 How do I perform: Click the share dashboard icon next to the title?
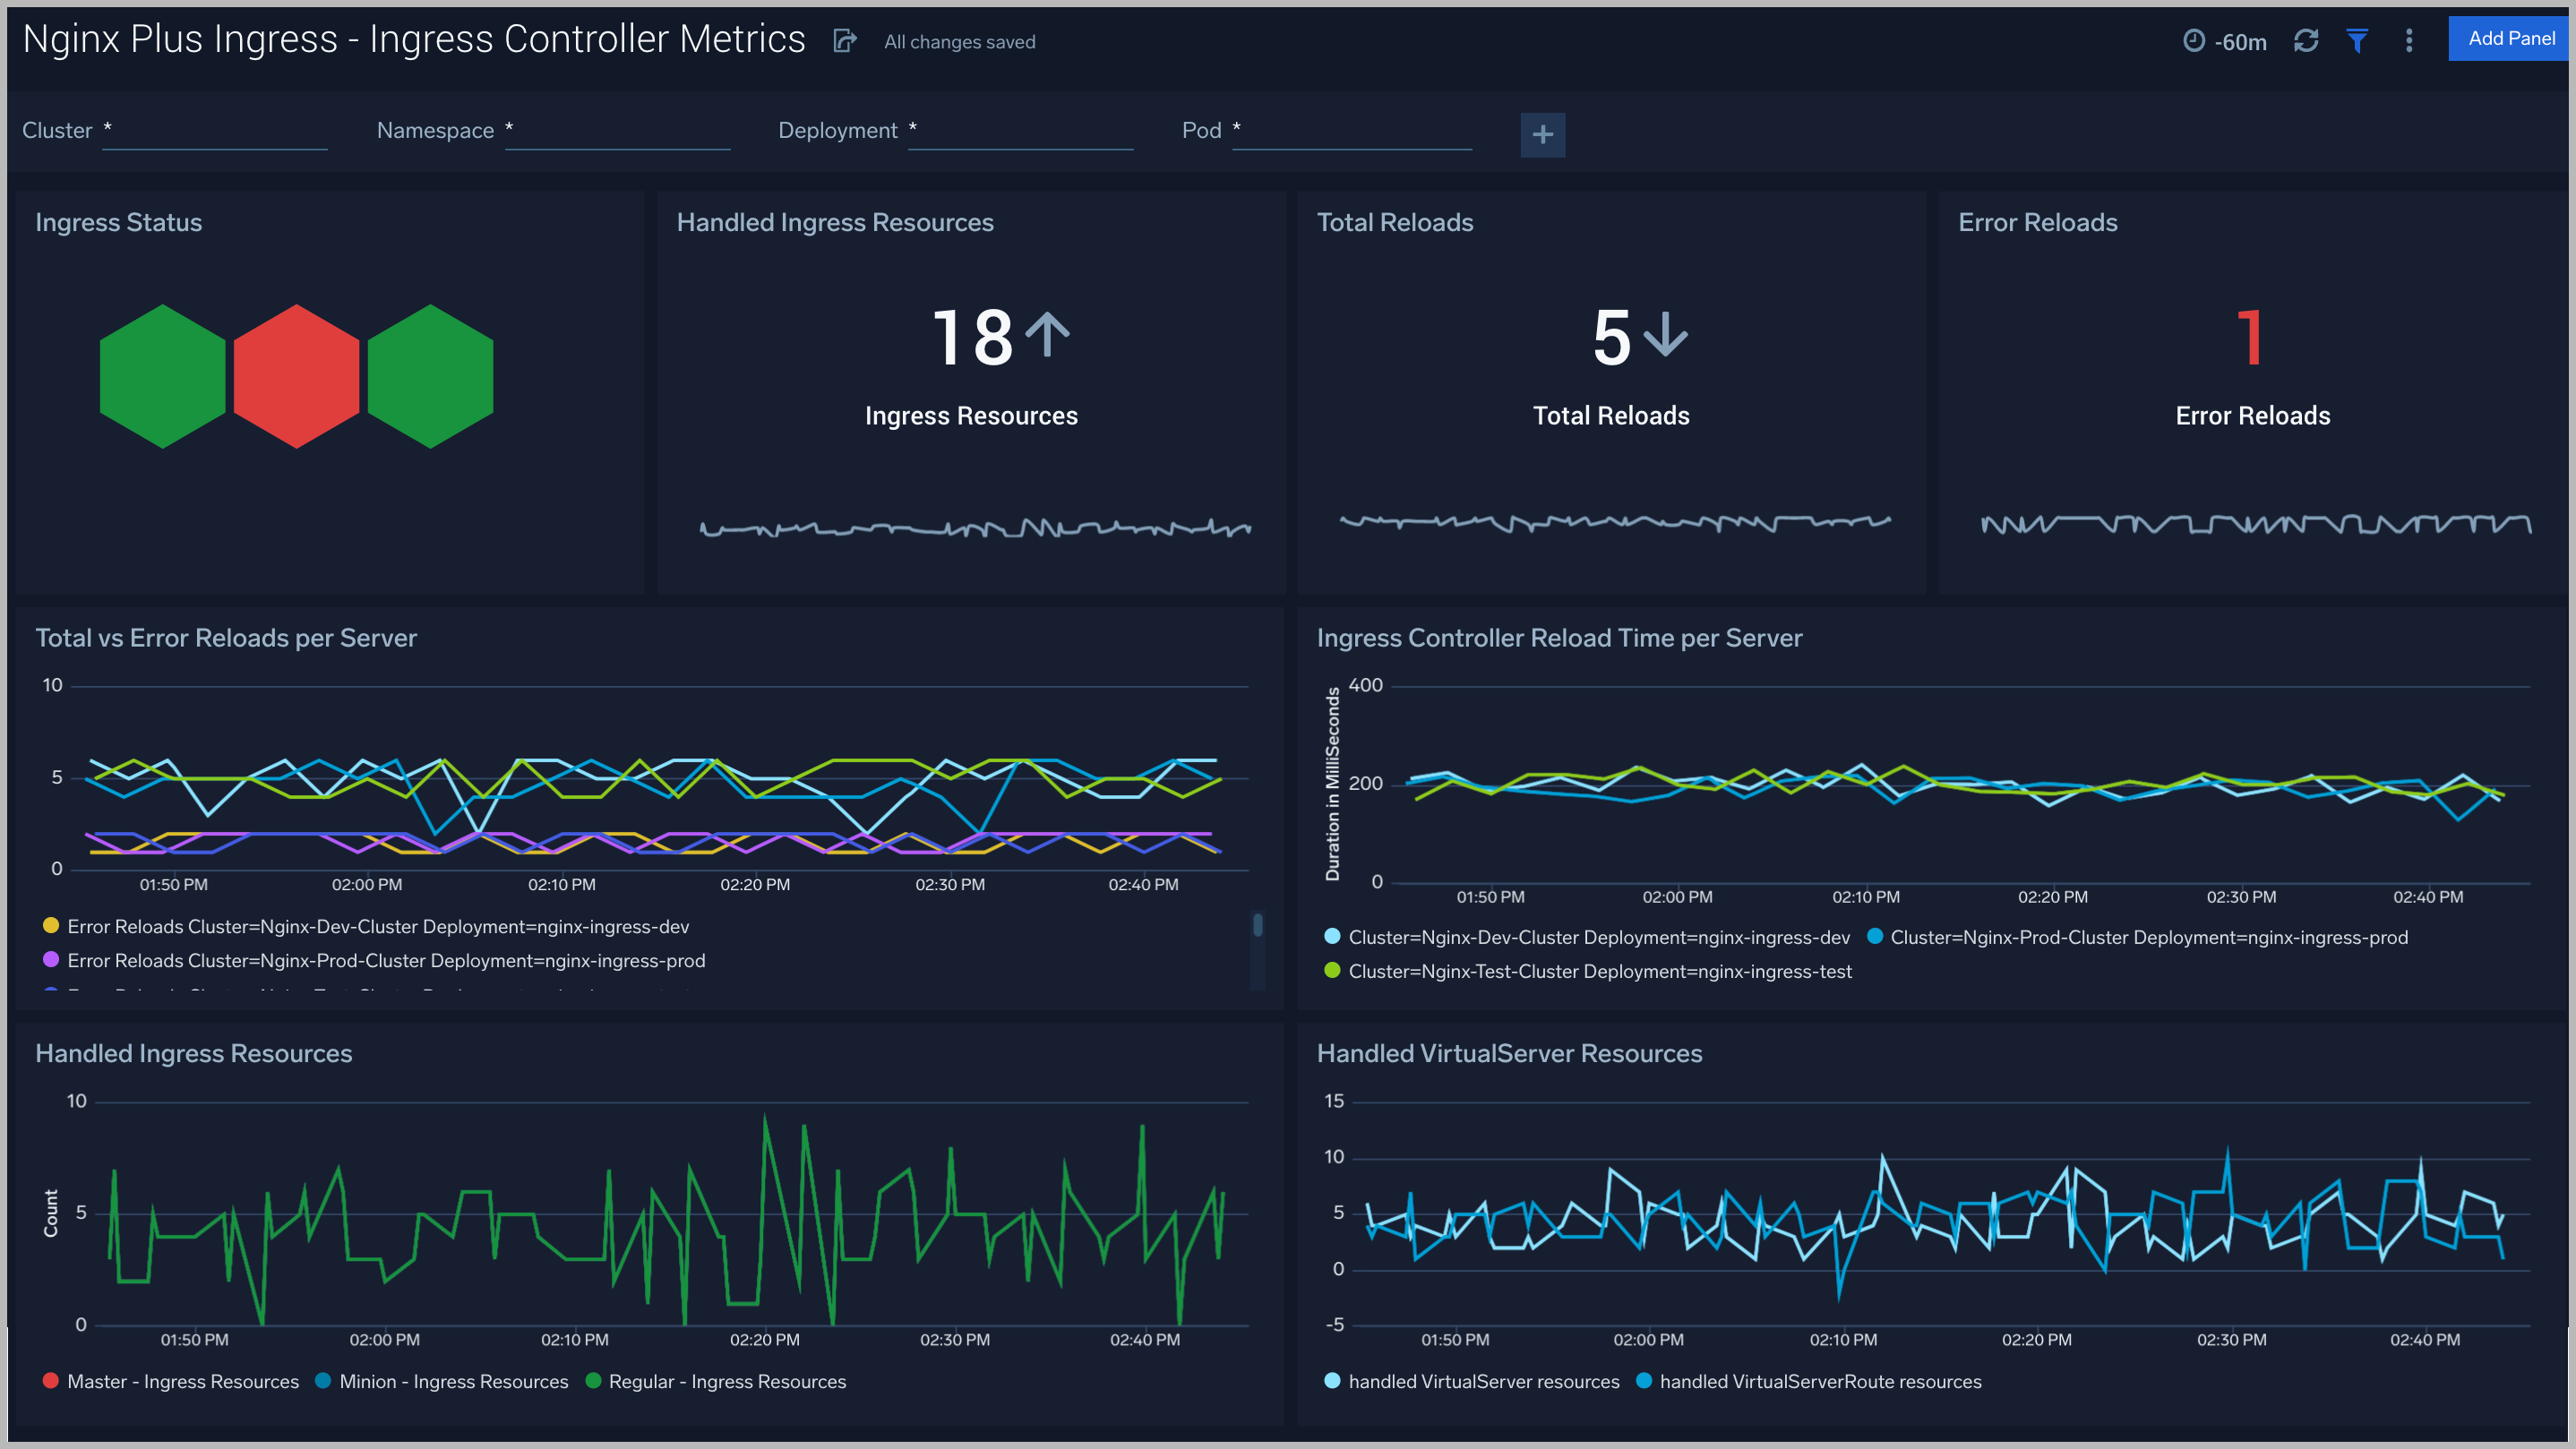pos(845,40)
